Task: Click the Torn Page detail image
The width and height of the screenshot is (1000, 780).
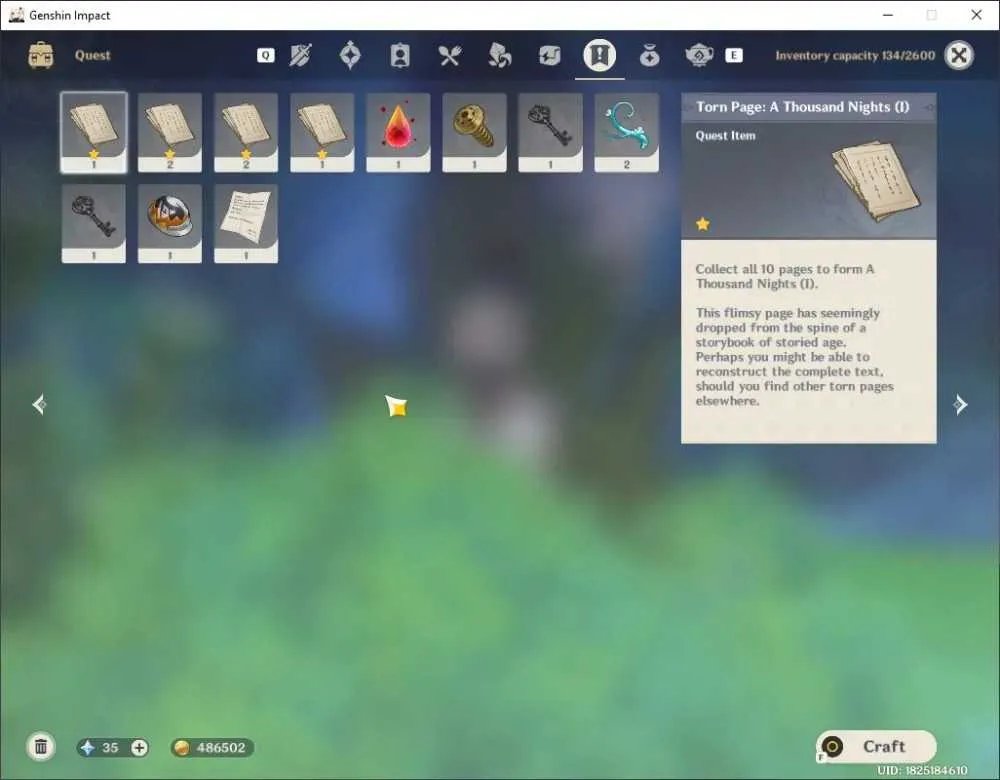Action: click(x=876, y=181)
